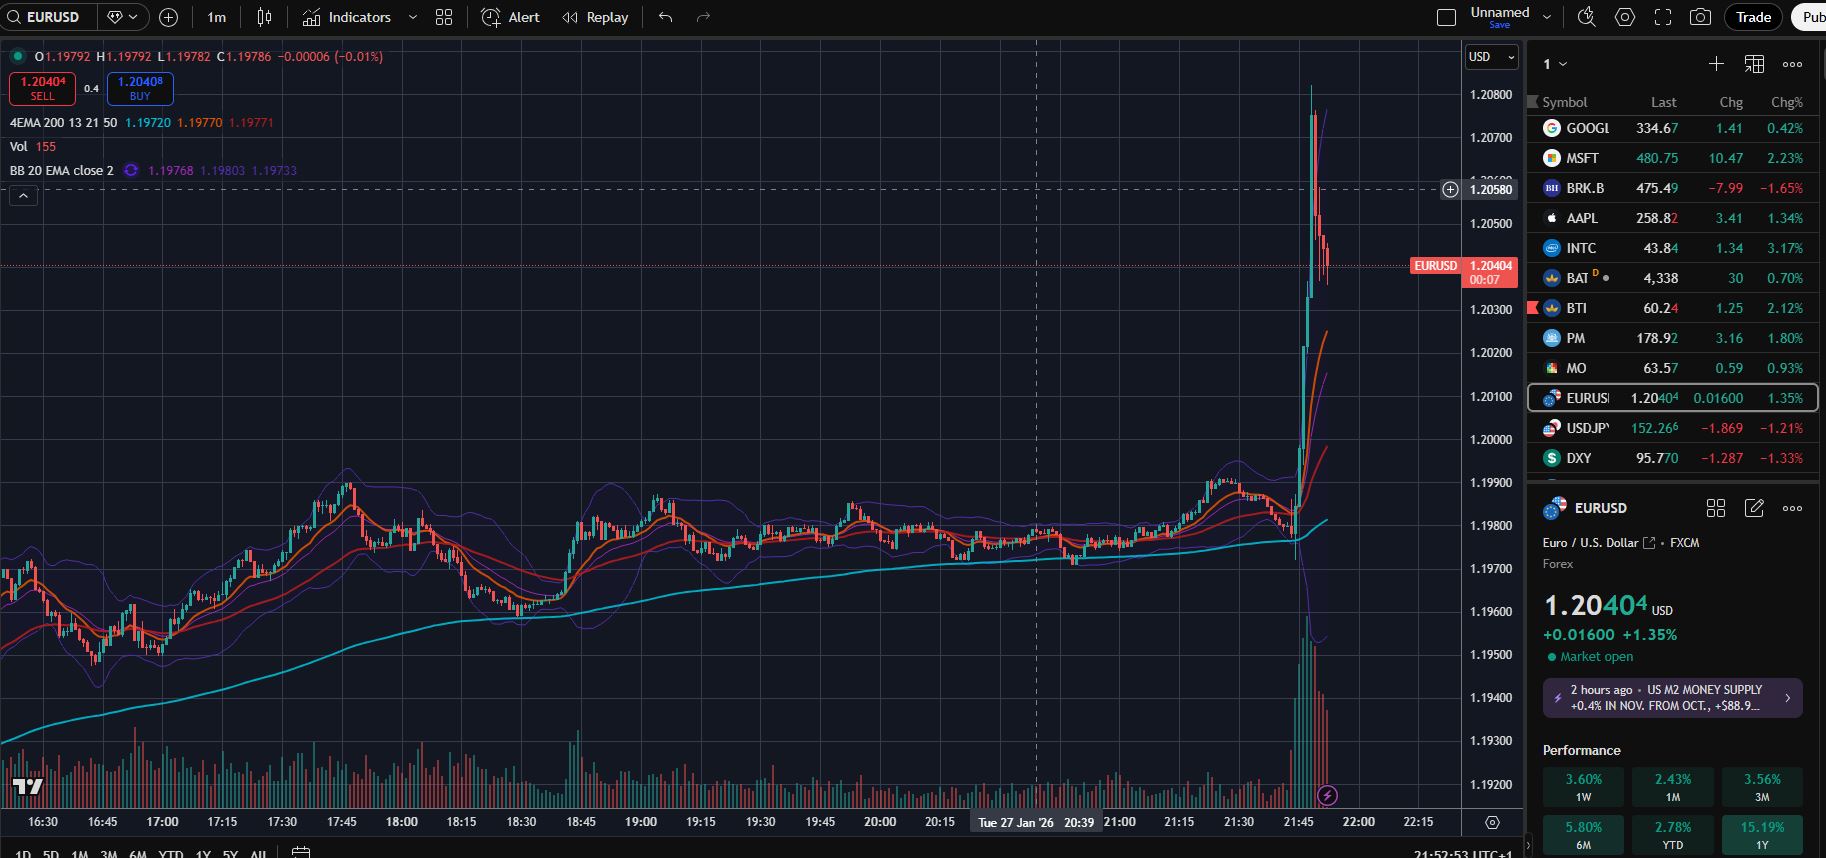Click the EURUSD 1.20404 current price label

[x=1464, y=272]
